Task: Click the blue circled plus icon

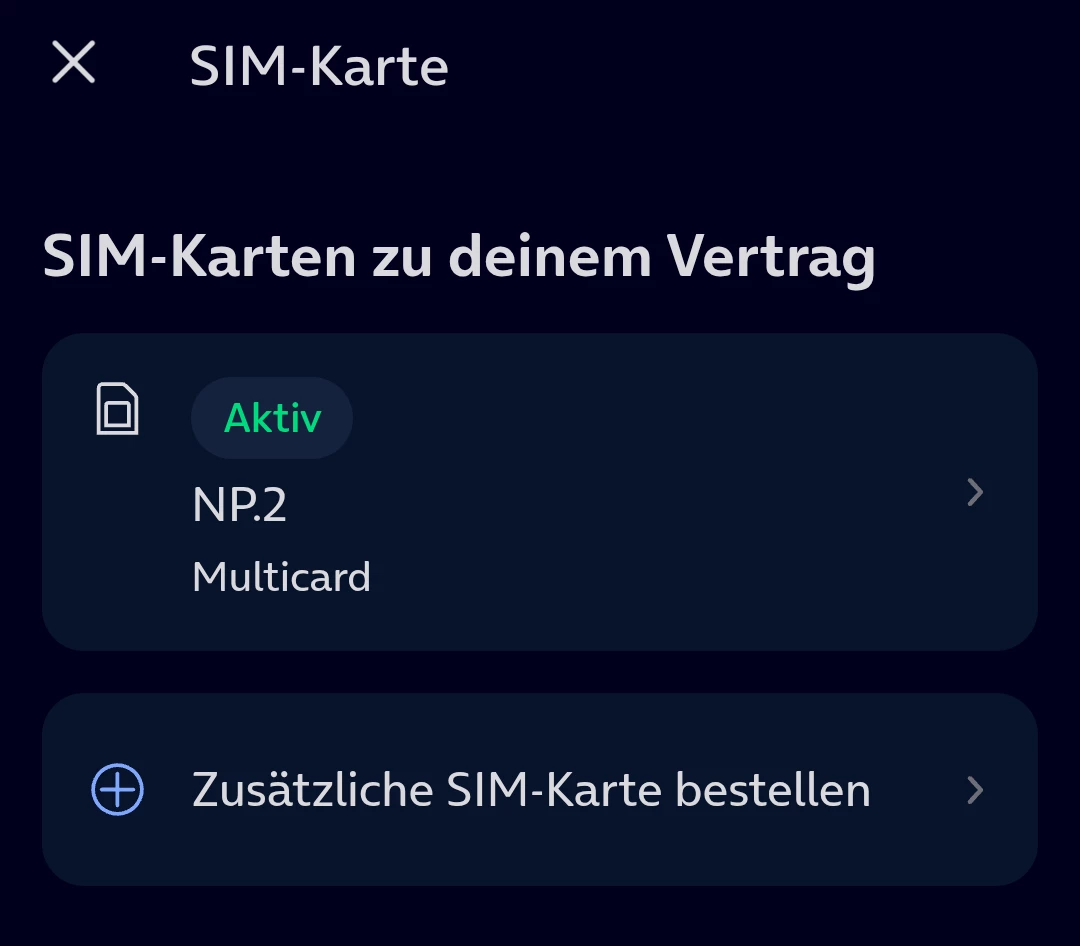Action: [x=117, y=789]
